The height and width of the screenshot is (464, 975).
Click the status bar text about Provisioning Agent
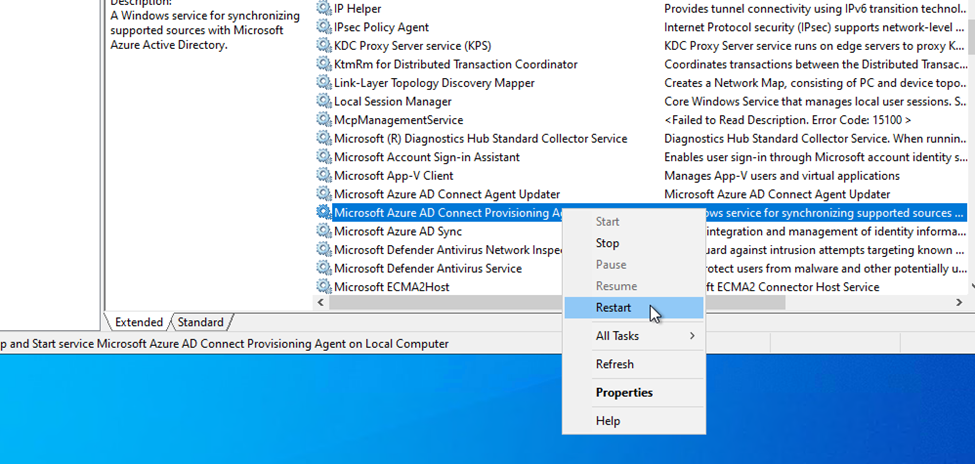(x=224, y=343)
